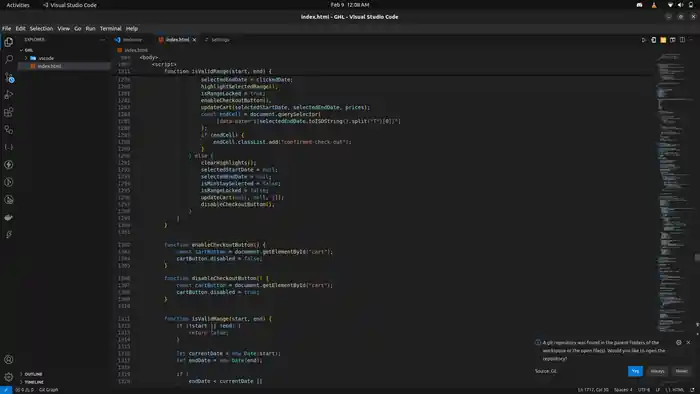The height and width of the screenshot is (394, 700).
Task: Click Activities in the top bar
Action: tap(18, 5)
